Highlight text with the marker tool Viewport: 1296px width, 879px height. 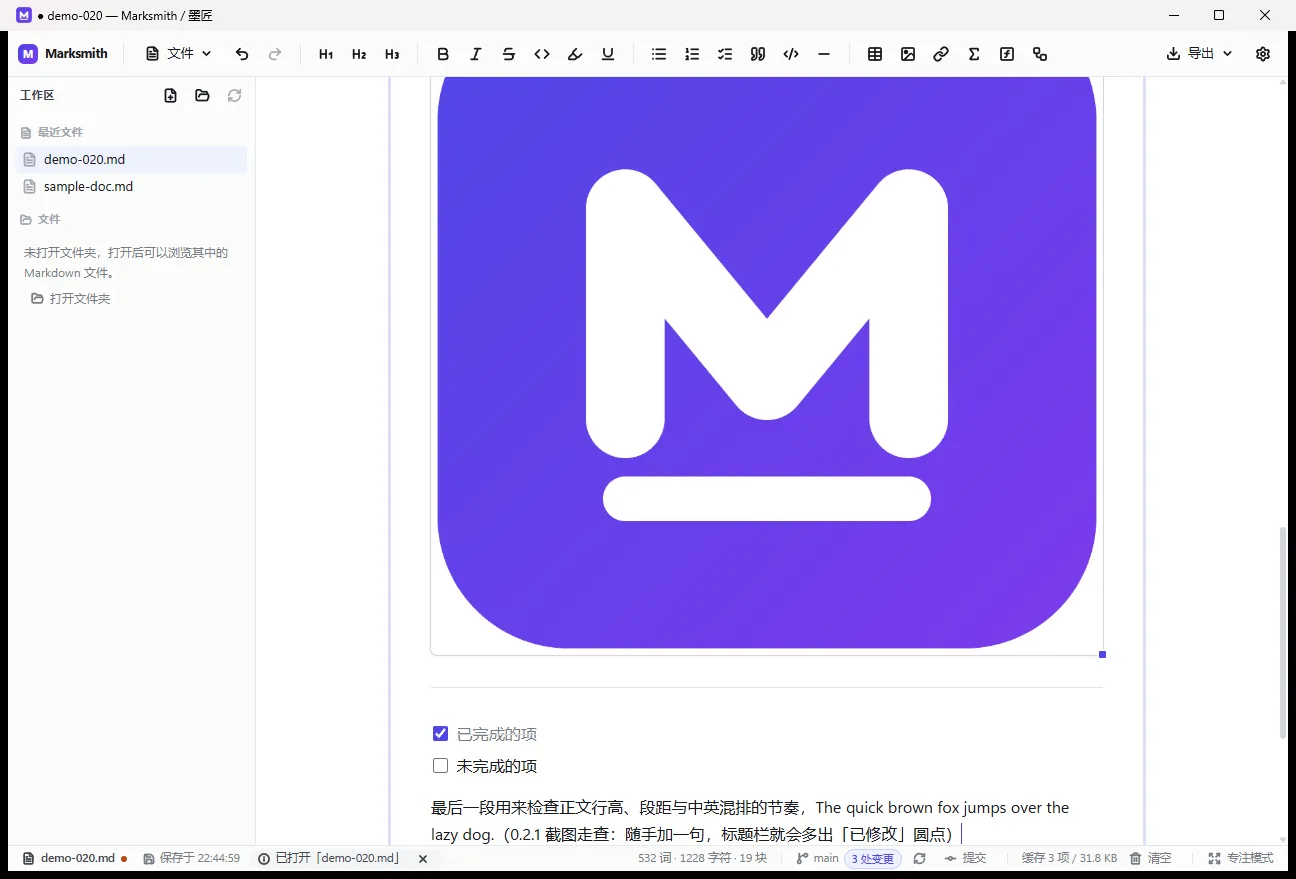(x=575, y=54)
